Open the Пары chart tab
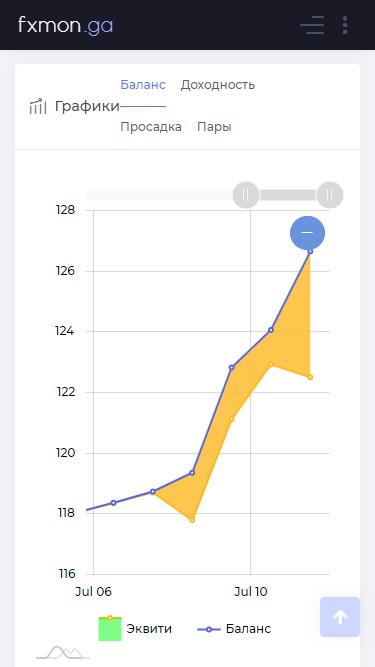Viewport: 375px width, 667px height. pyautogui.click(x=214, y=127)
